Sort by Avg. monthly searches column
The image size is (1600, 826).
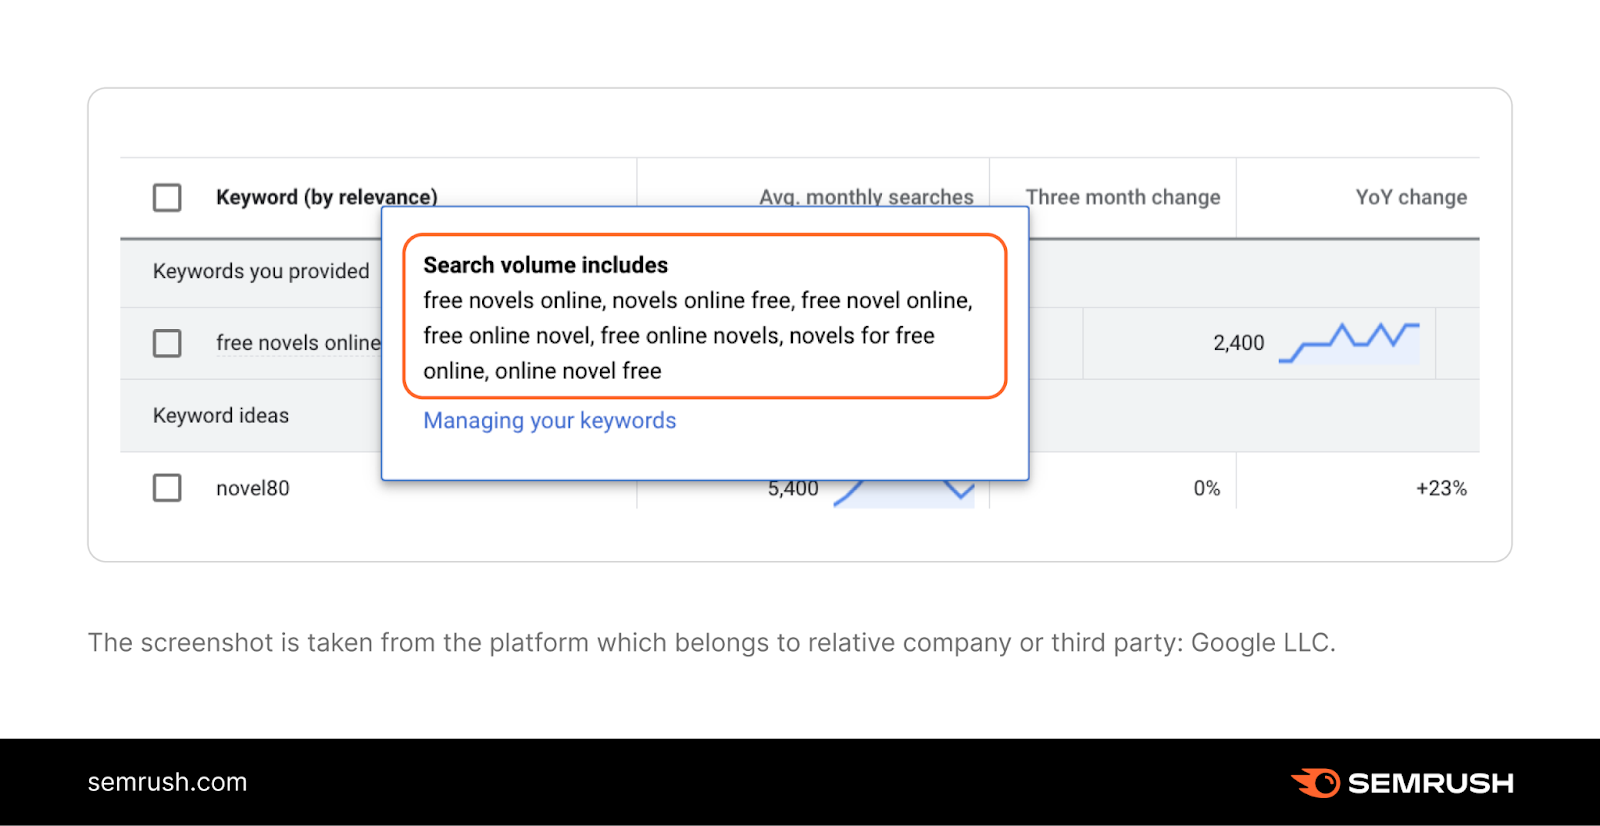pos(866,195)
